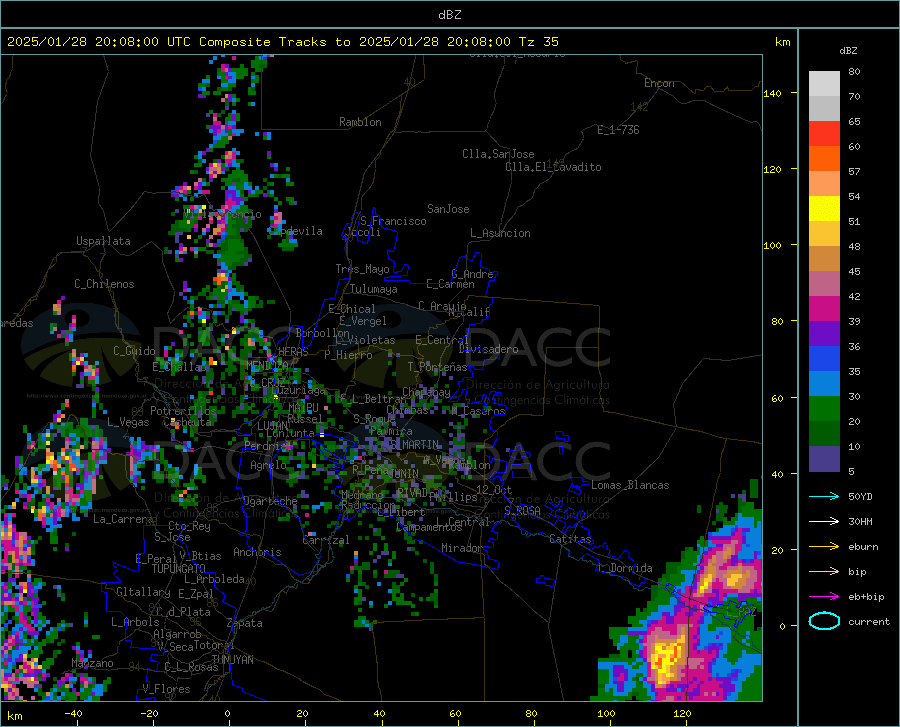Pick the tan 45-48 dBZ swatch

[x=824, y=259]
